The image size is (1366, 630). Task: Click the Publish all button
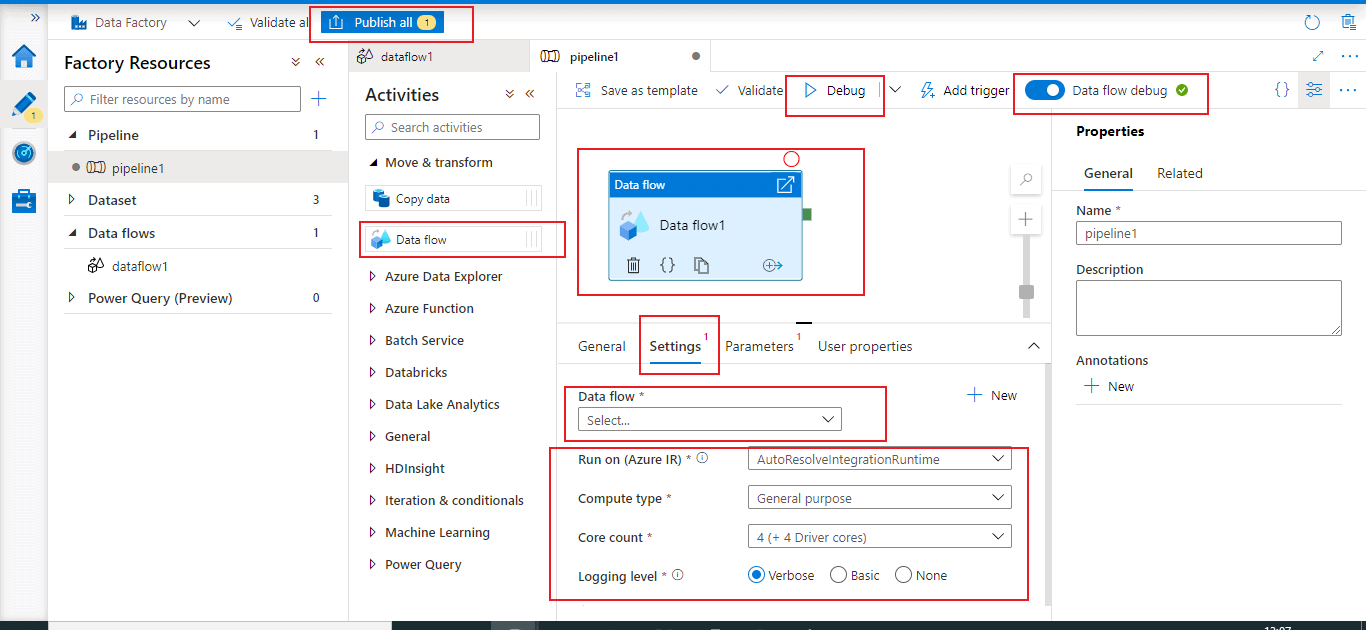coord(382,22)
